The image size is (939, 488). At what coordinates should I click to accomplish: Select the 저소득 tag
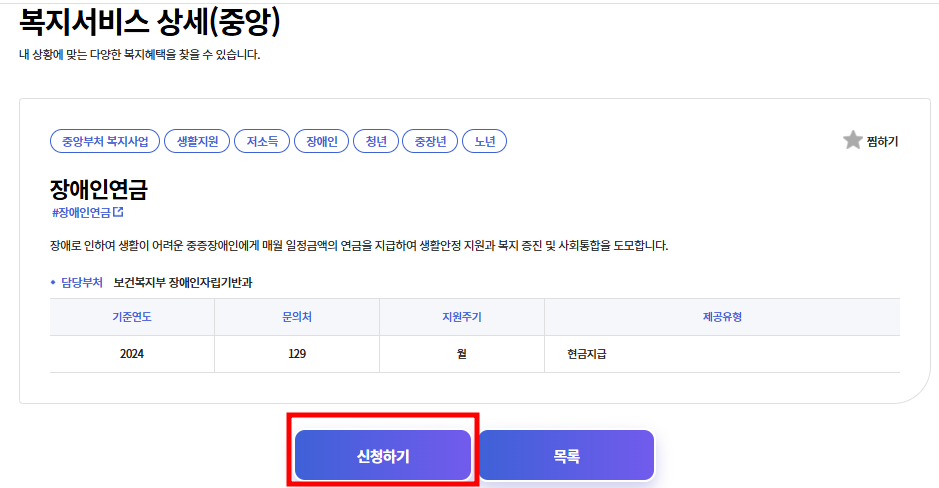tap(262, 141)
